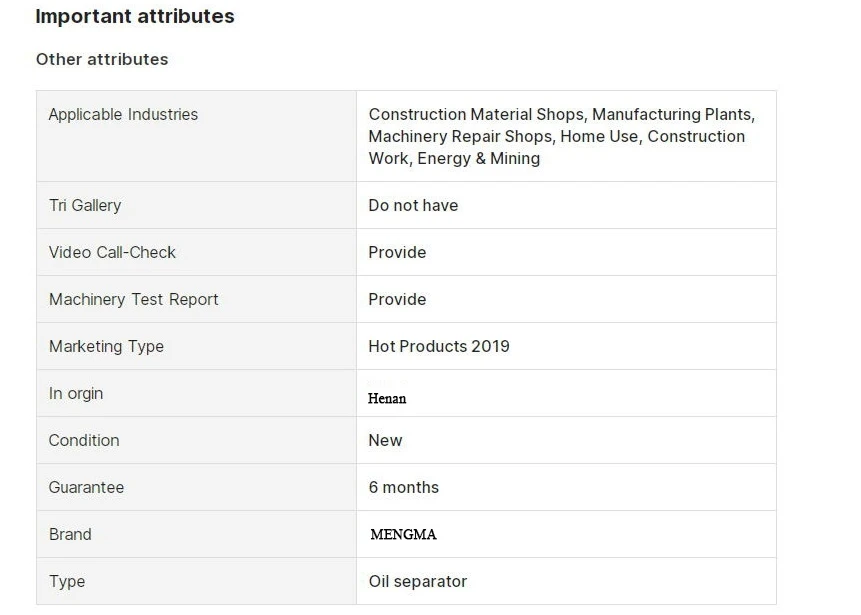Click the "Other attributes" subheading
The height and width of the screenshot is (615, 861).
[102, 59]
